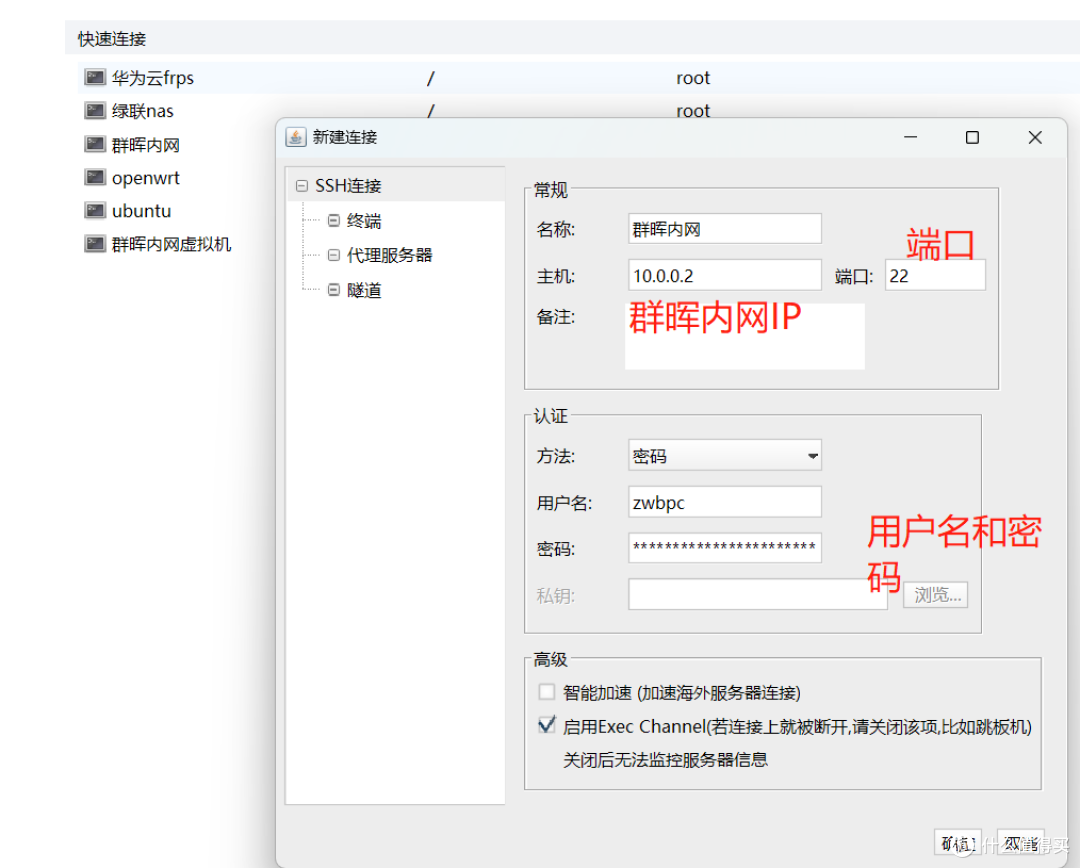Image resolution: width=1080 pixels, height=868 pixels.
Task: Click the terminal icon beside openwrt
Action: 95,177
